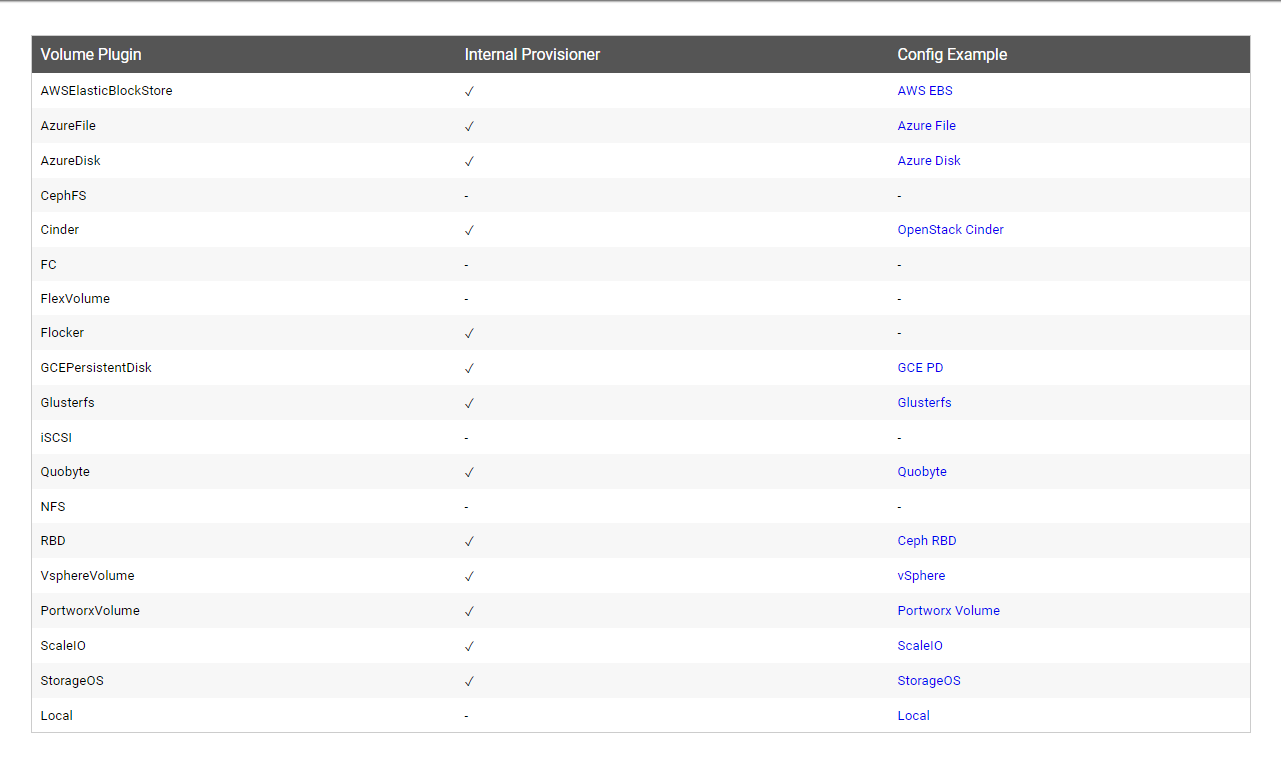The height and width of the screenshot is (762, 1281).
Task: Select the AzureDisk plugin name
Action: pyautogui.click(x=70, y=161)
